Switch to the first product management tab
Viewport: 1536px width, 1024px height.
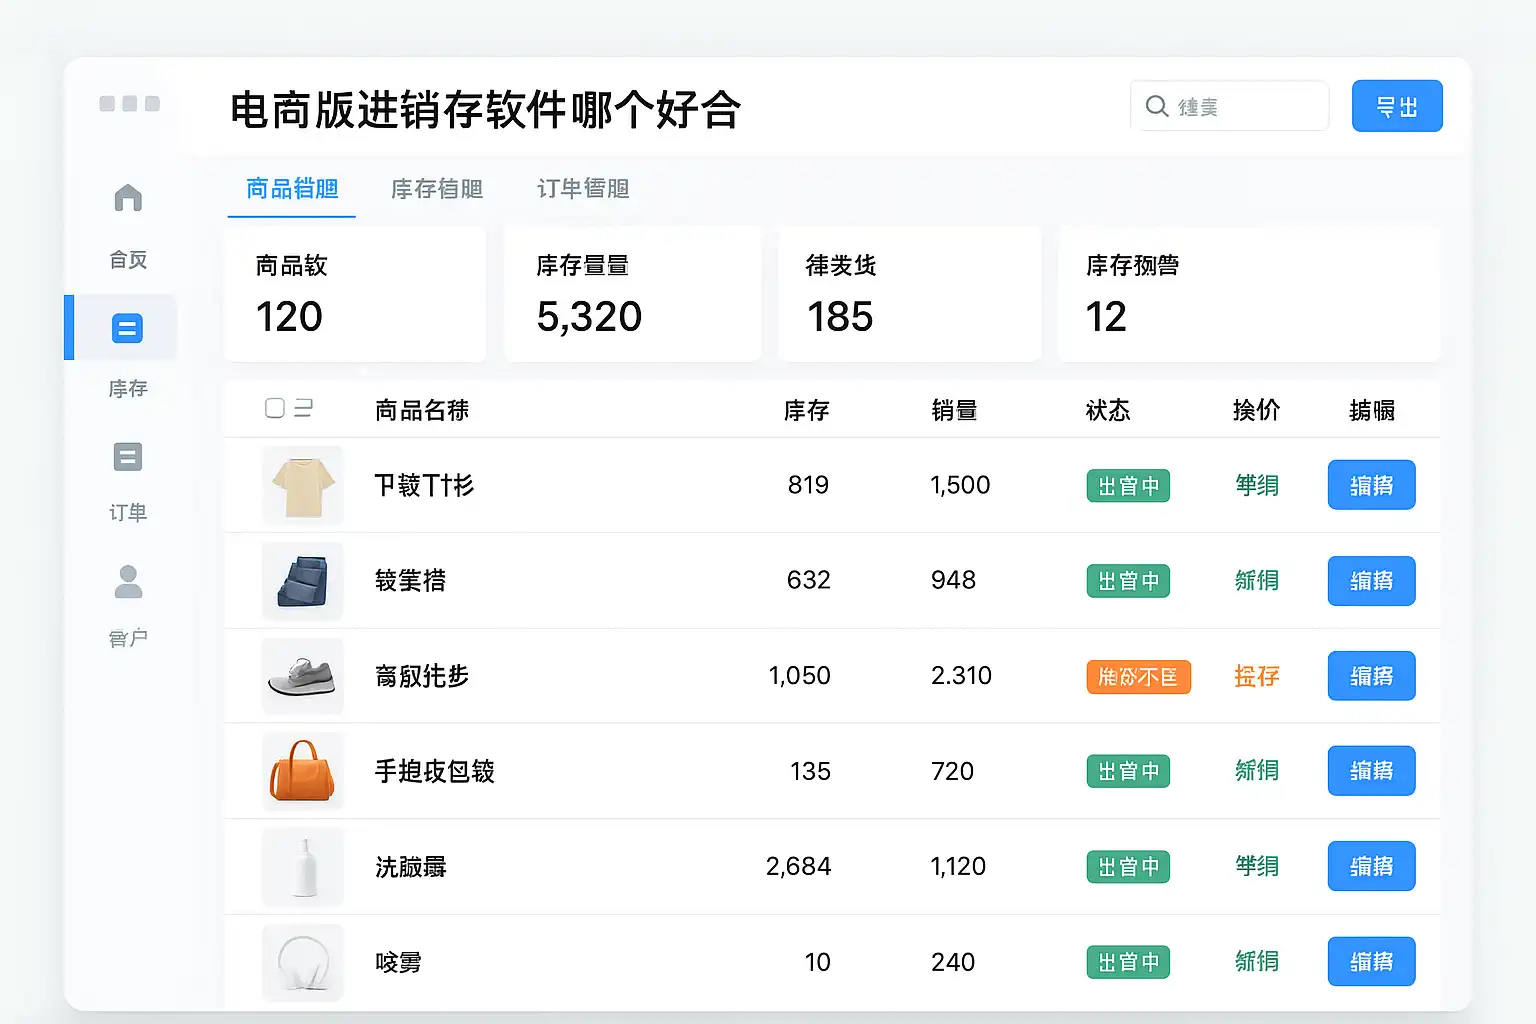tap(292, 189)
